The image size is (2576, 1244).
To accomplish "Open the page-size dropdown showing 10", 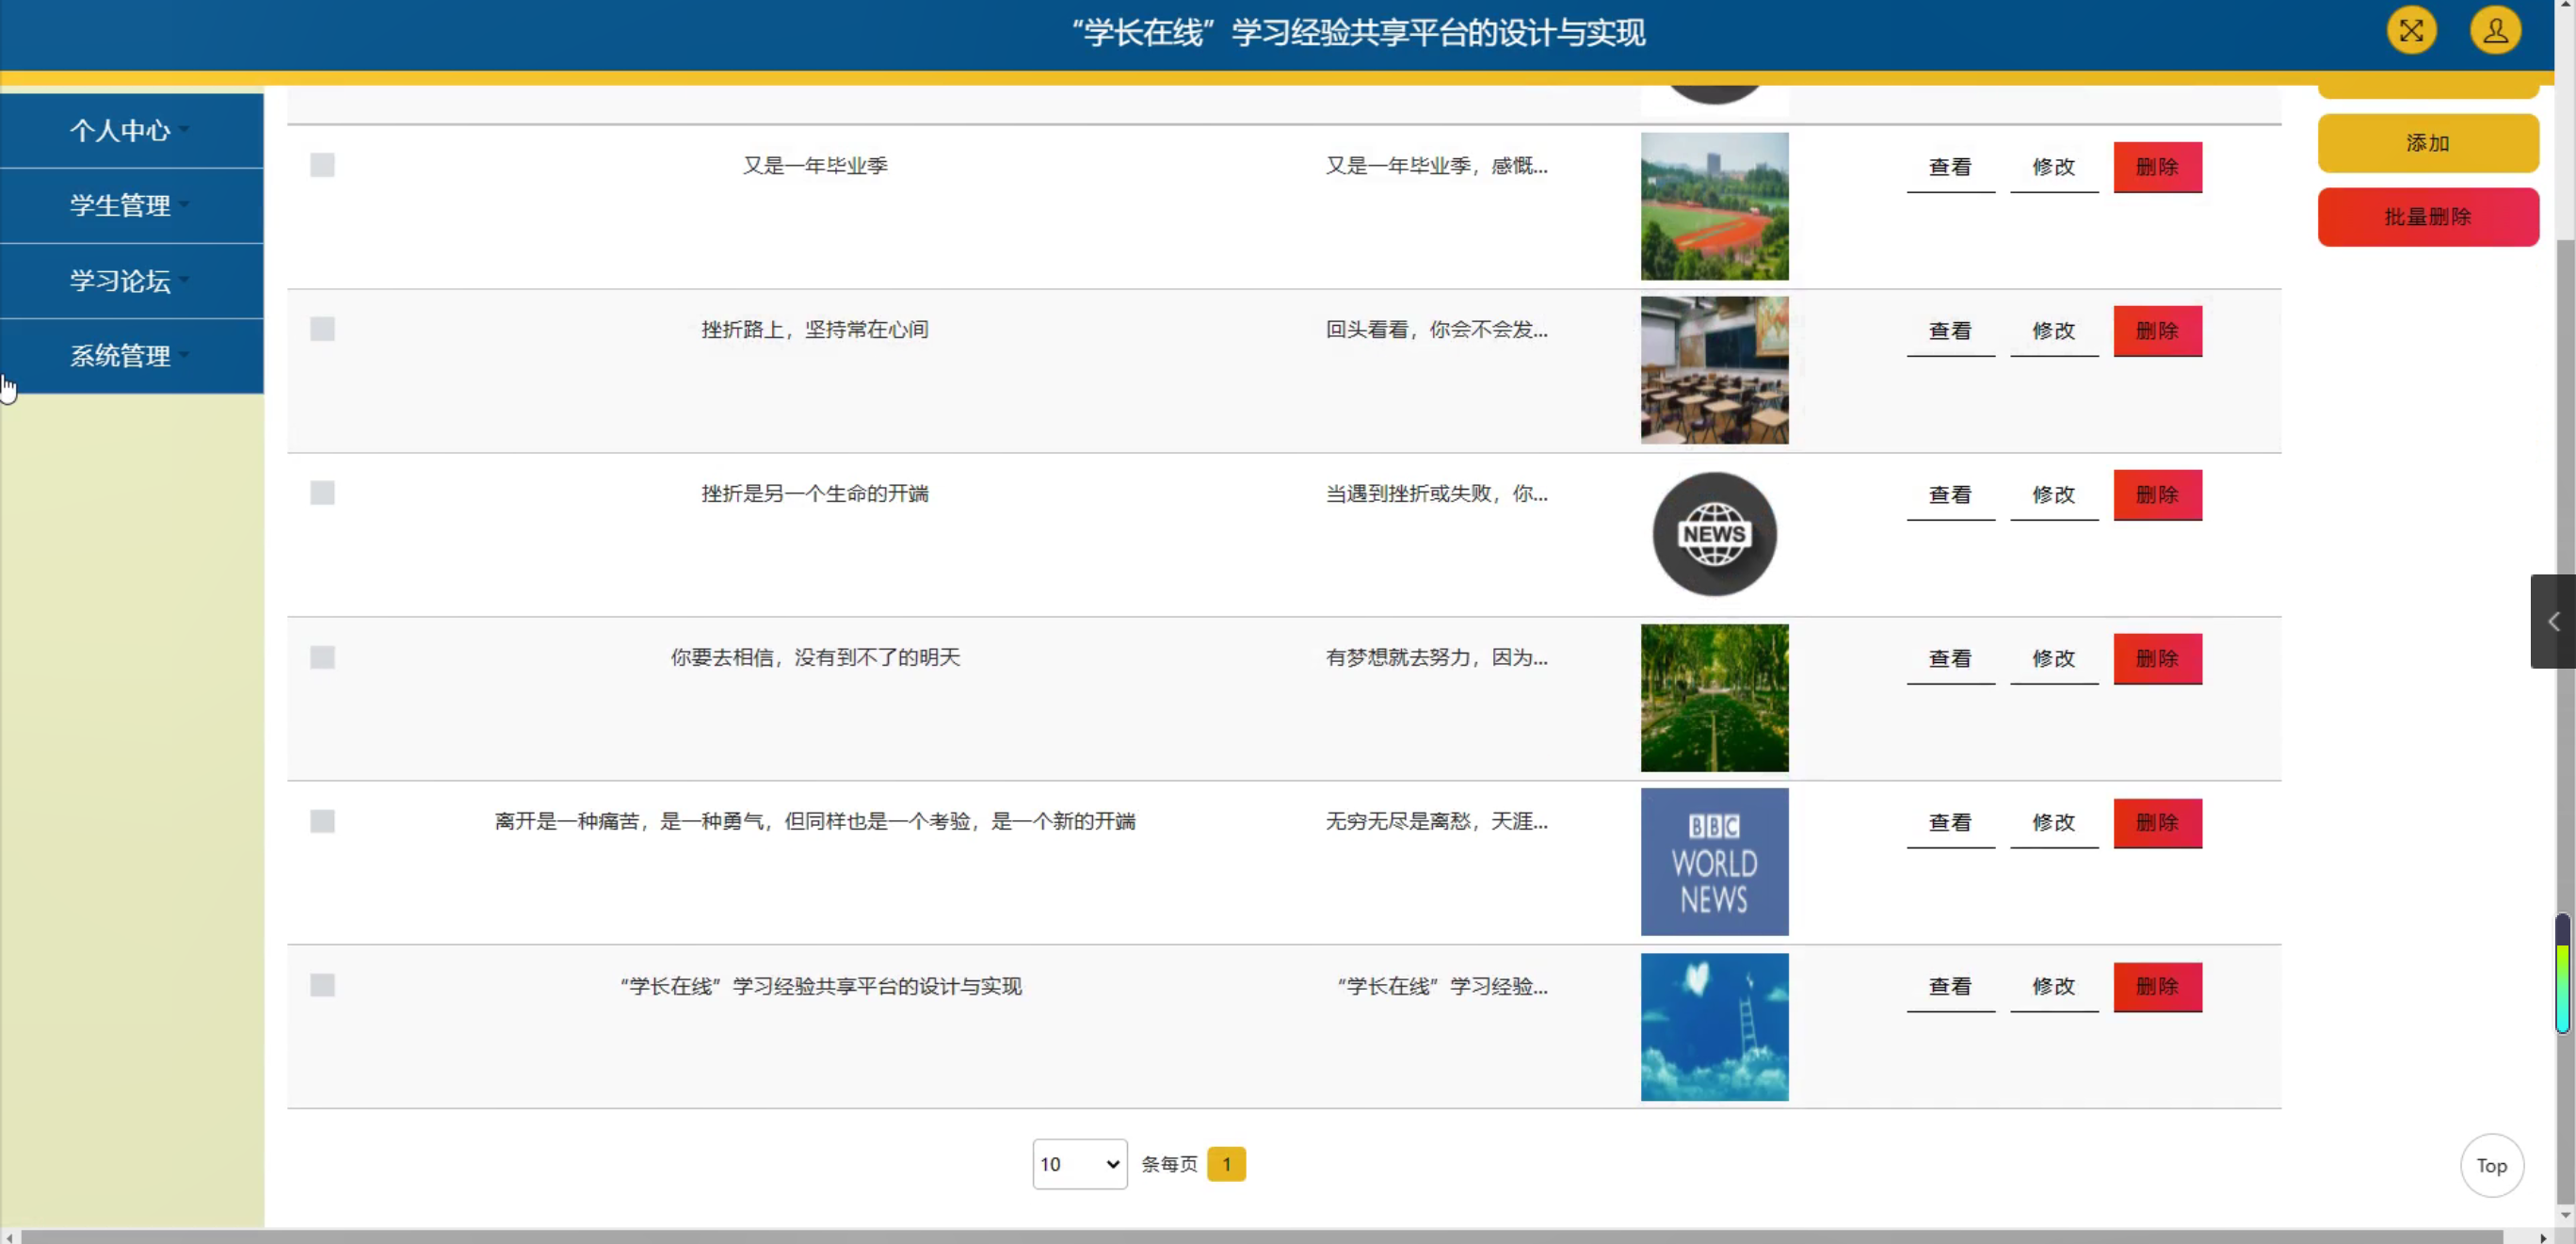I will [x=1079, y=1164].
